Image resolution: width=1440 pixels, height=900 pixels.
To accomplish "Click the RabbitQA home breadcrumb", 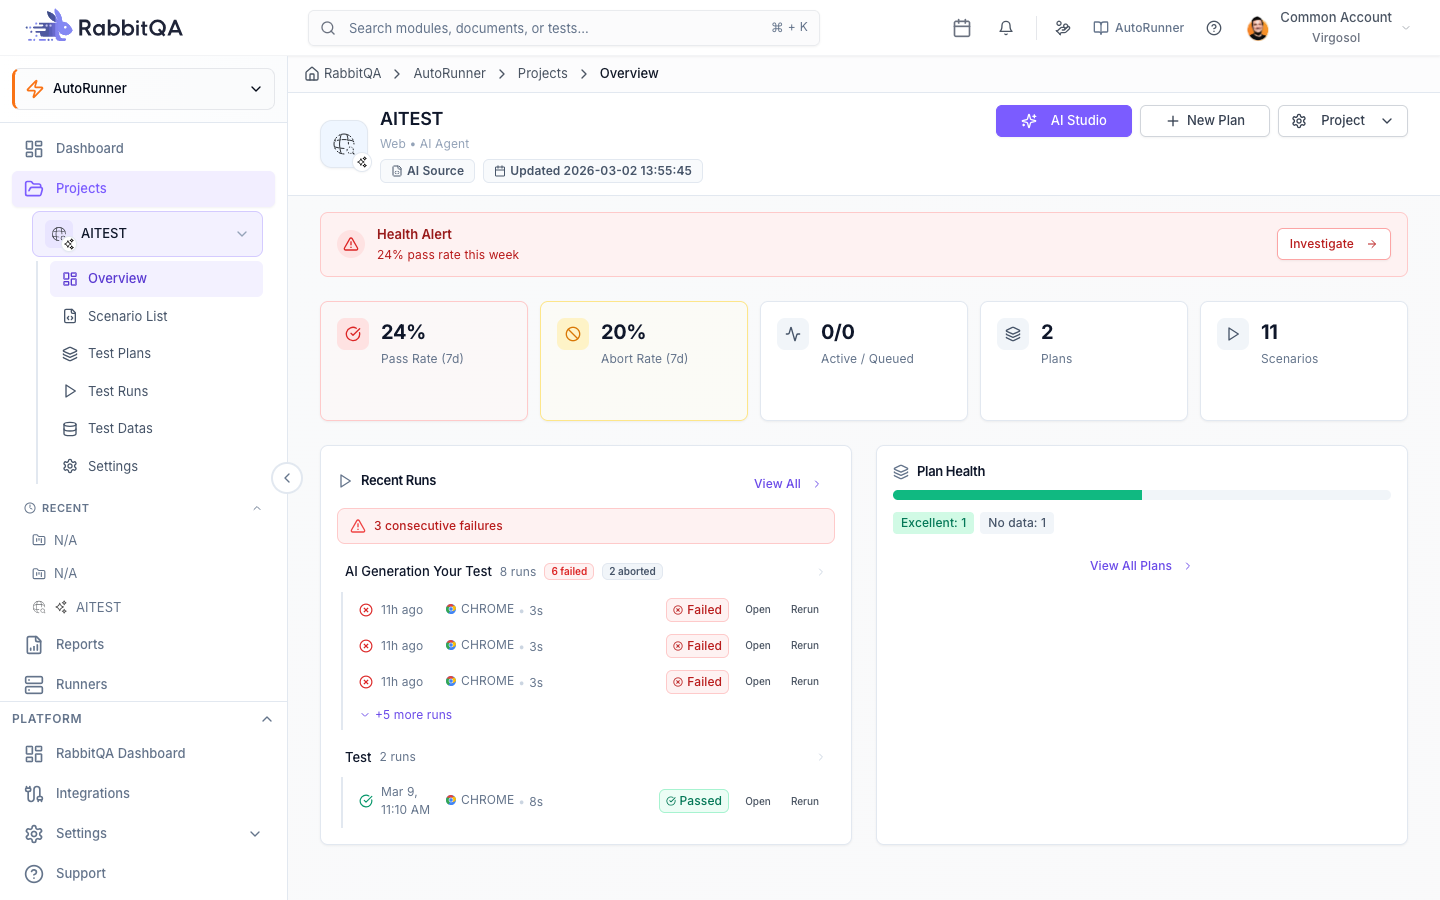I will [x=343, y=73].
